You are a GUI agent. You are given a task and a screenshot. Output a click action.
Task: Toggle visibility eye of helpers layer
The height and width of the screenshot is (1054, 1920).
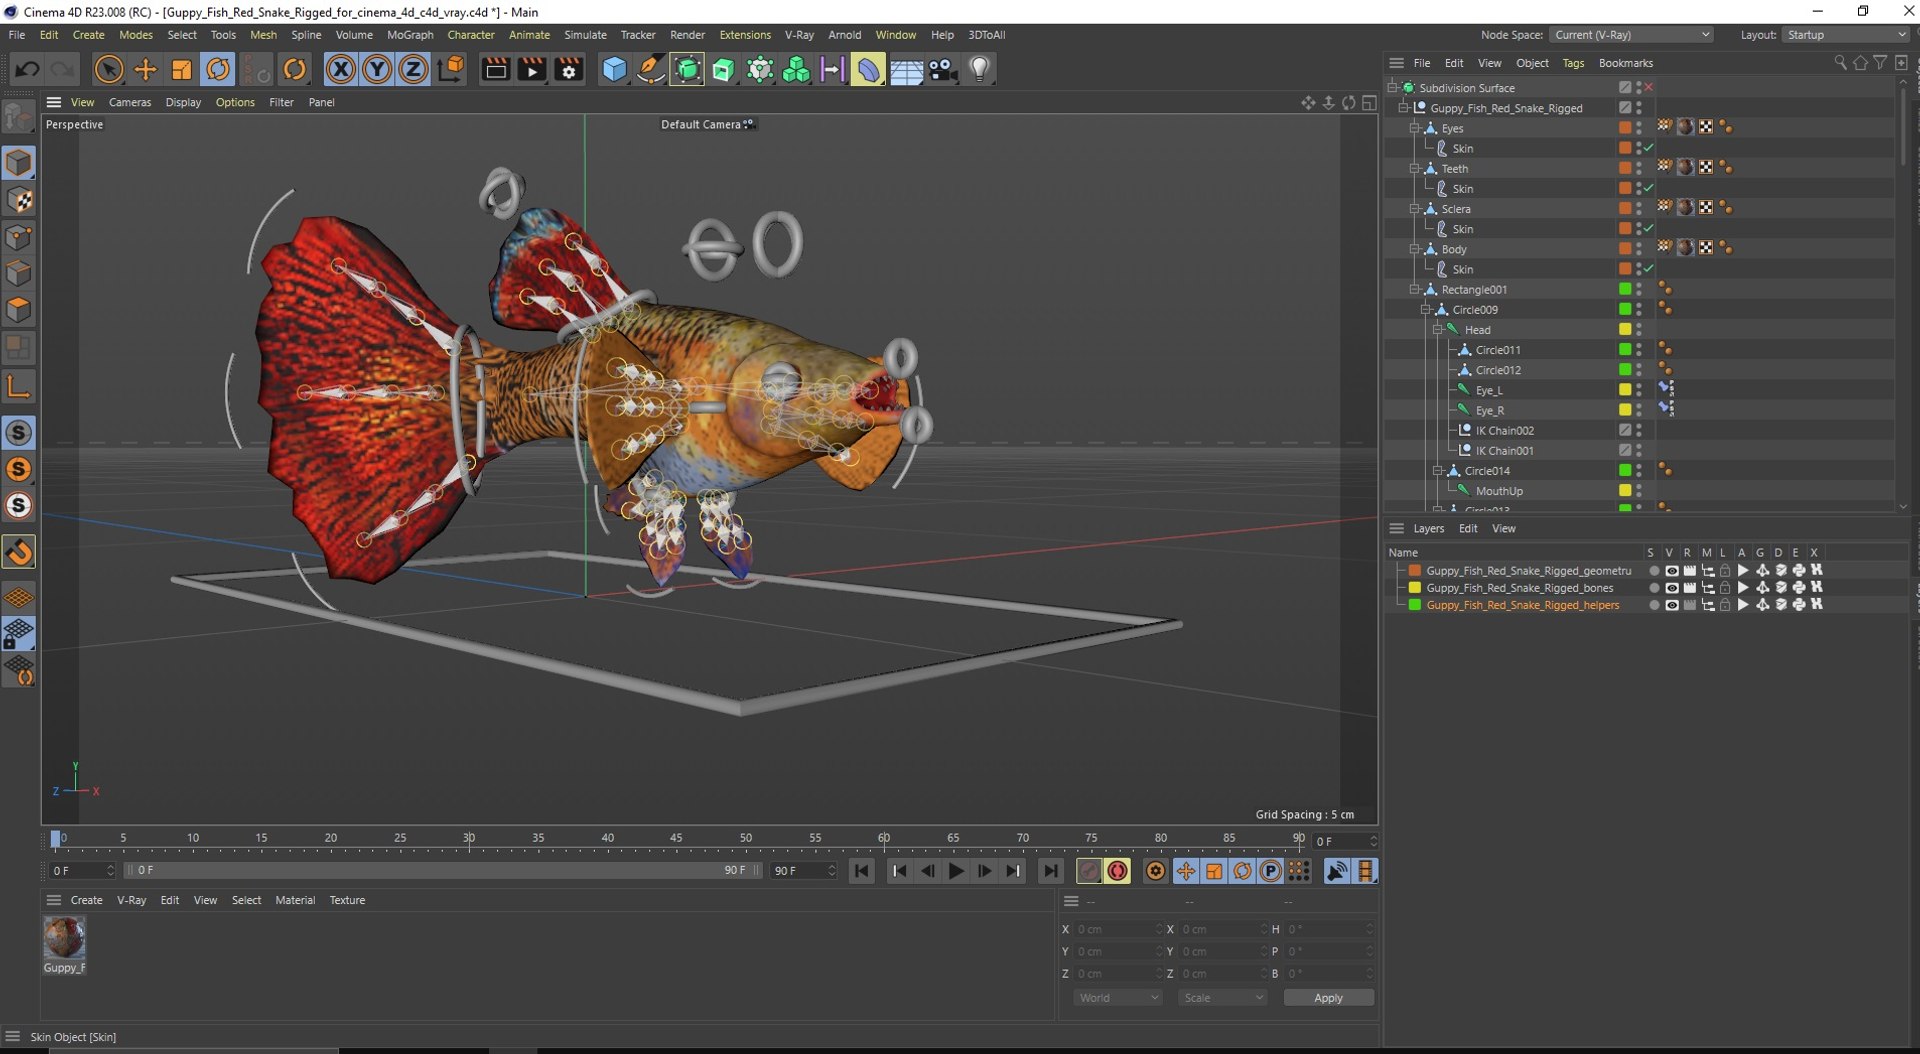pos(1671,605)
